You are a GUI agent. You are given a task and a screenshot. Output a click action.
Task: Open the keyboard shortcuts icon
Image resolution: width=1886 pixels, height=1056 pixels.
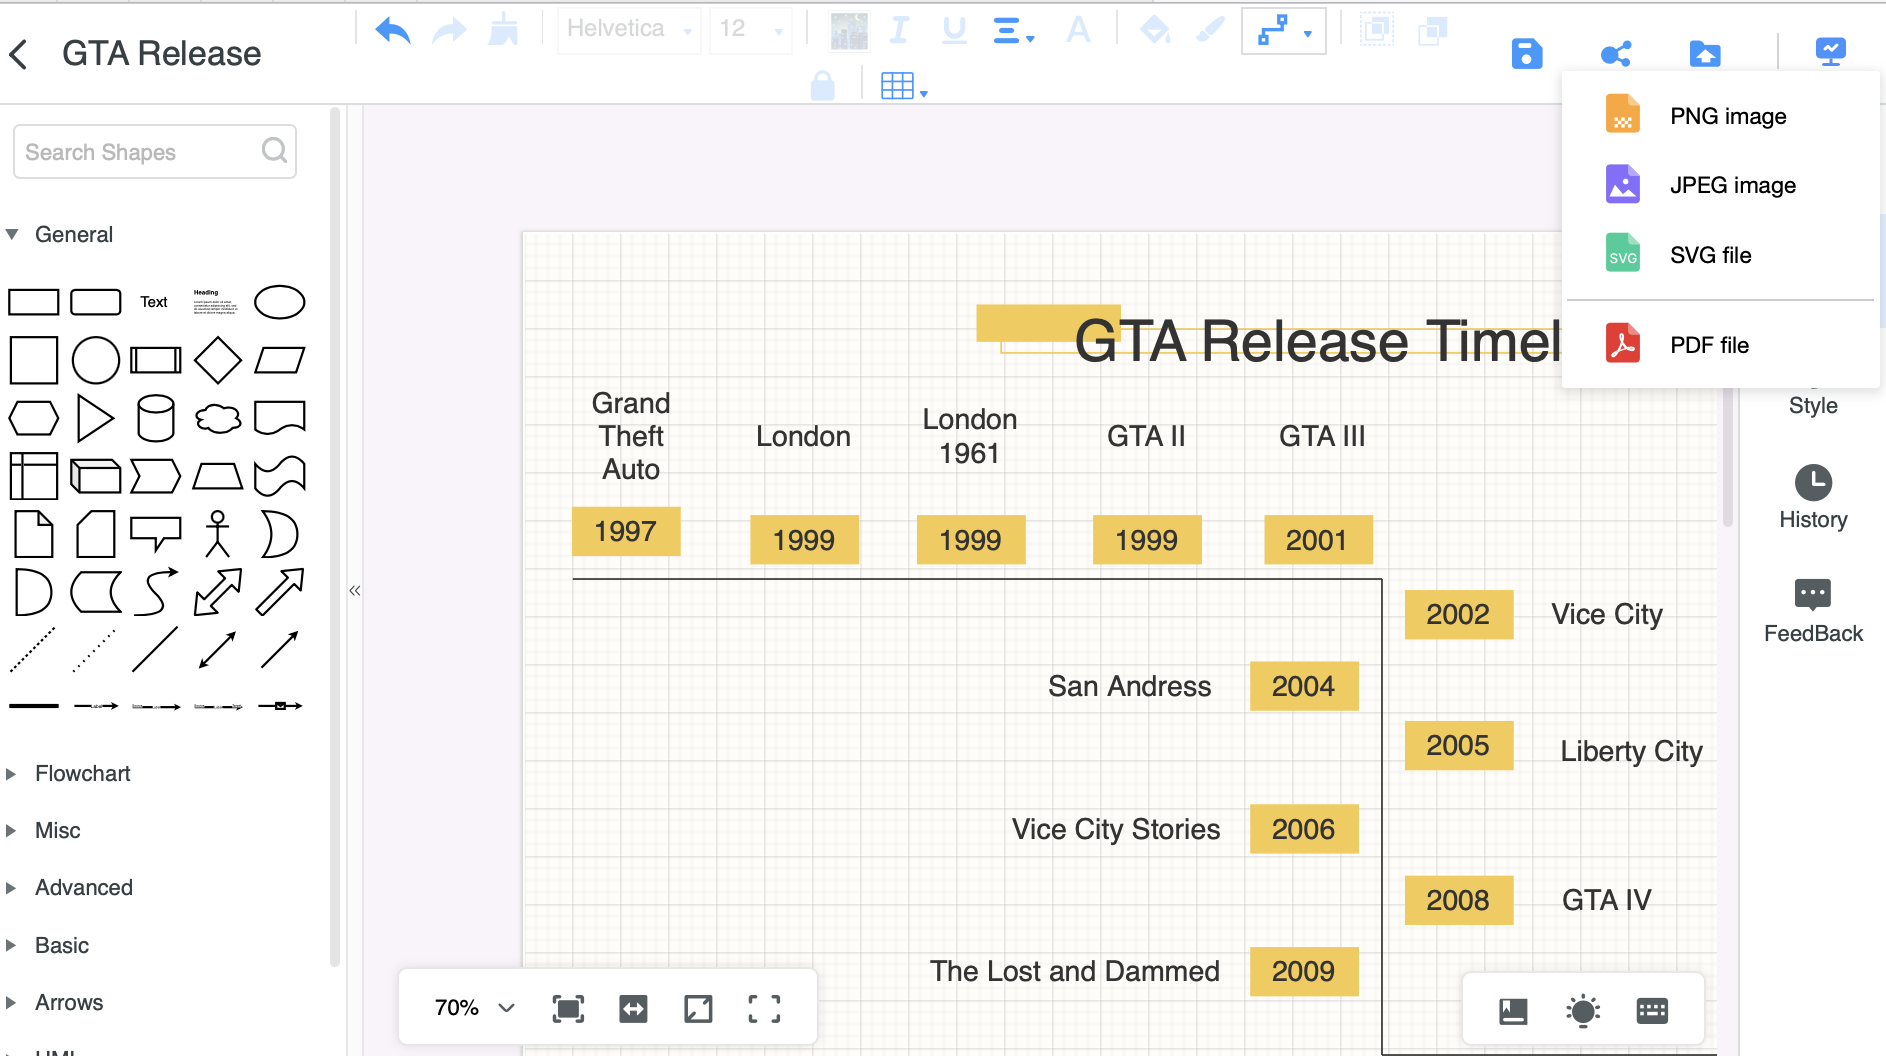tap(1652, 1011)
